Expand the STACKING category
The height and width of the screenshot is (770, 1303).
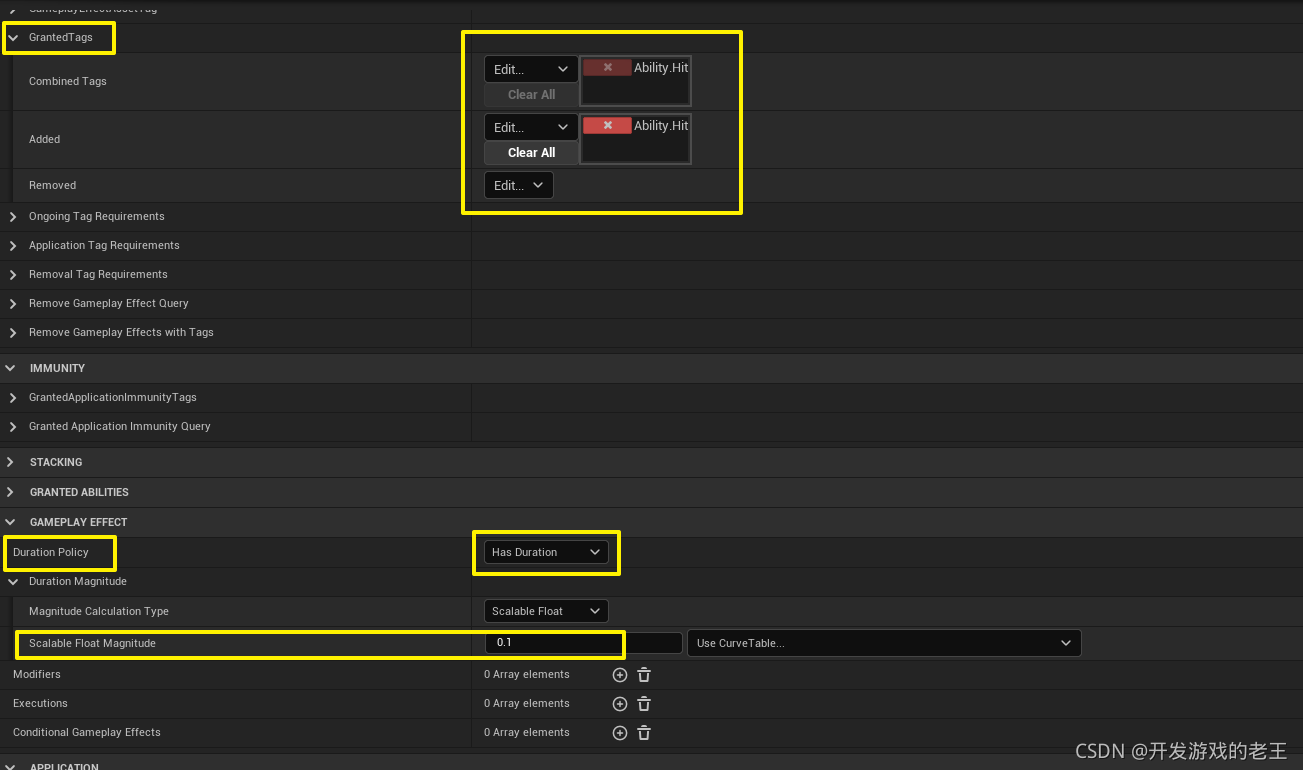pyautogui.click(x=10, y=462)
